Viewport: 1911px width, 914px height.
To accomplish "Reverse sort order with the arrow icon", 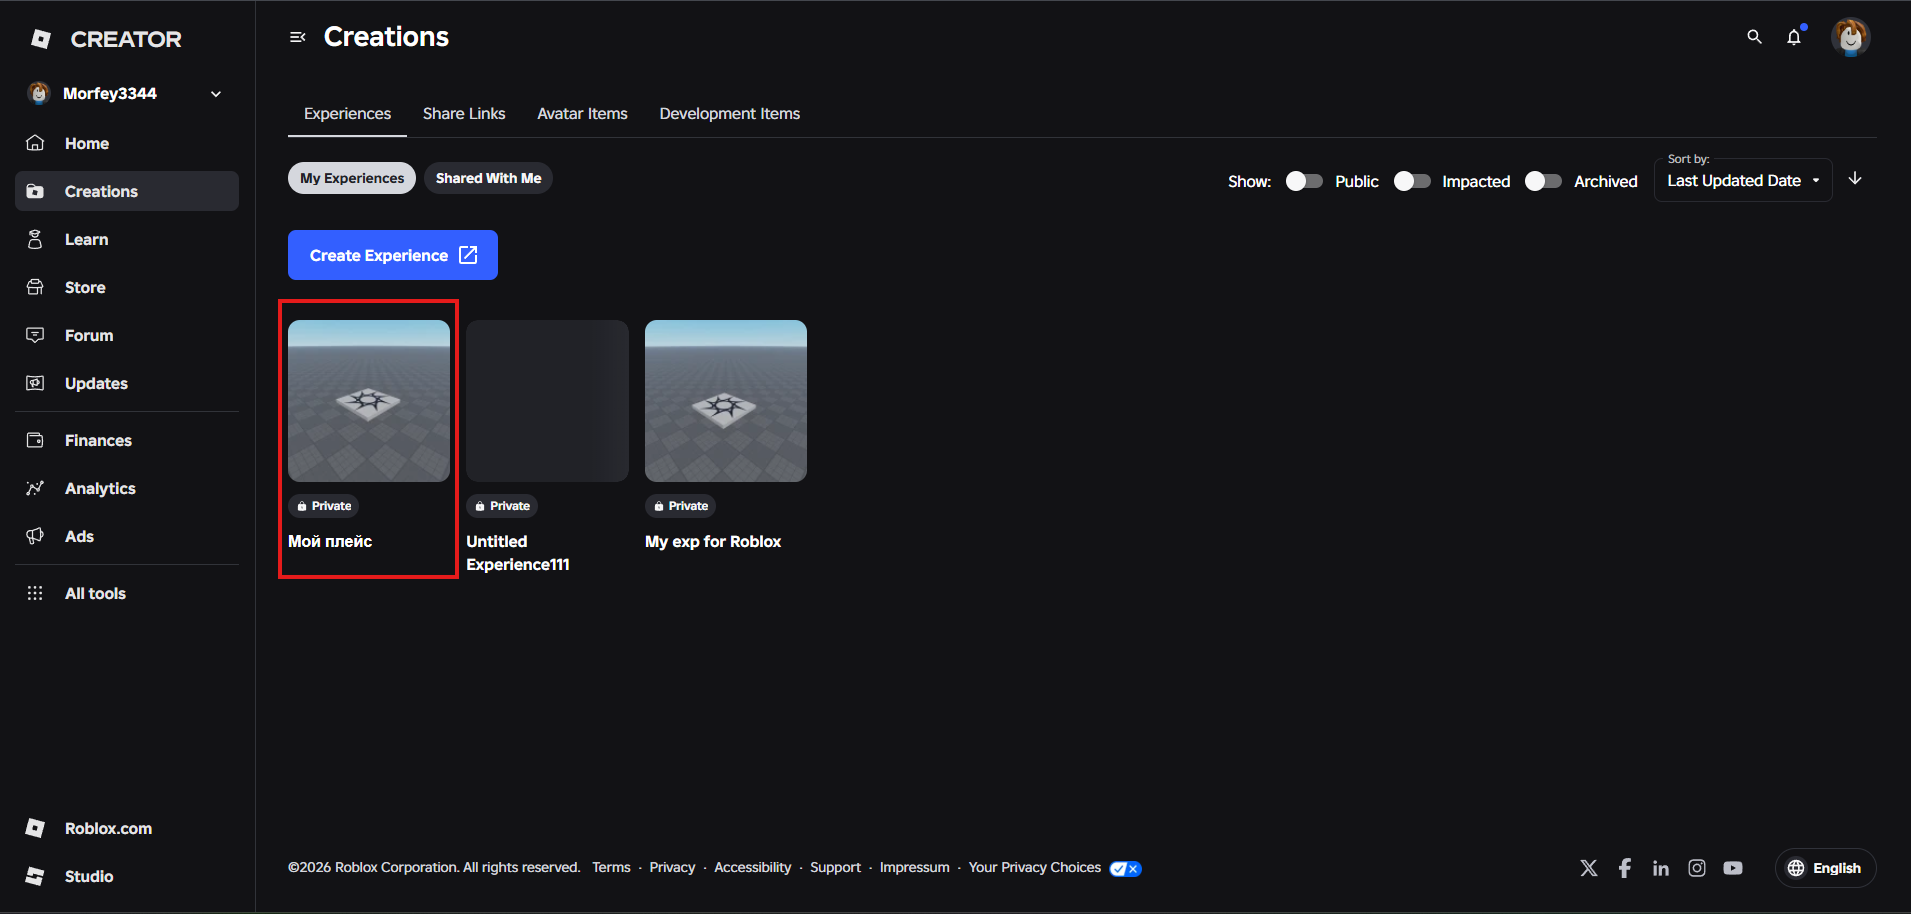I will pyautogui.click(x=1855, y=178).
